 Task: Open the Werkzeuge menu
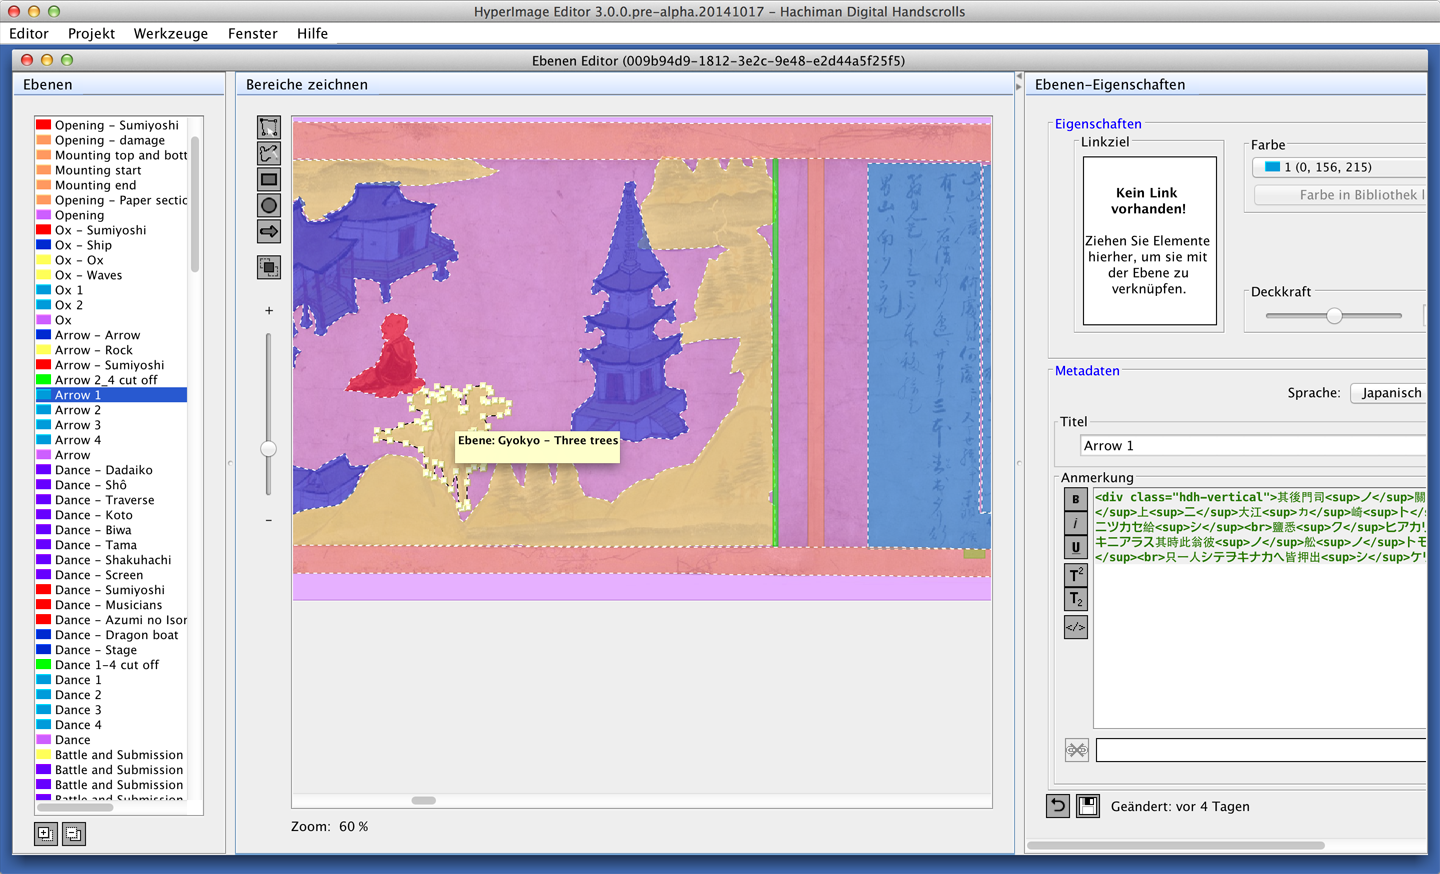tap(170, 33)
